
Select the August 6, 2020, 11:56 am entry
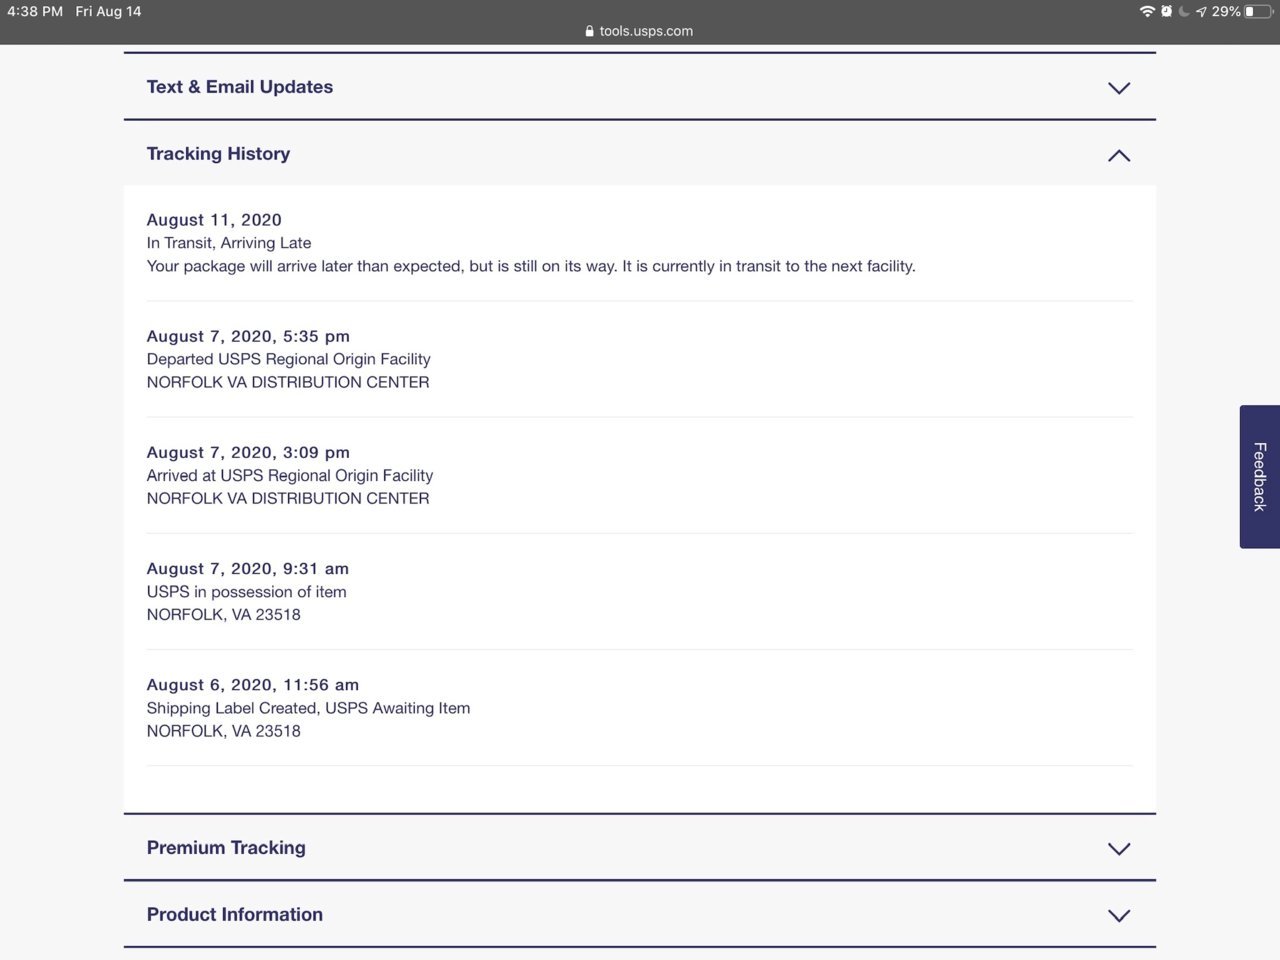tap(253, 684)
